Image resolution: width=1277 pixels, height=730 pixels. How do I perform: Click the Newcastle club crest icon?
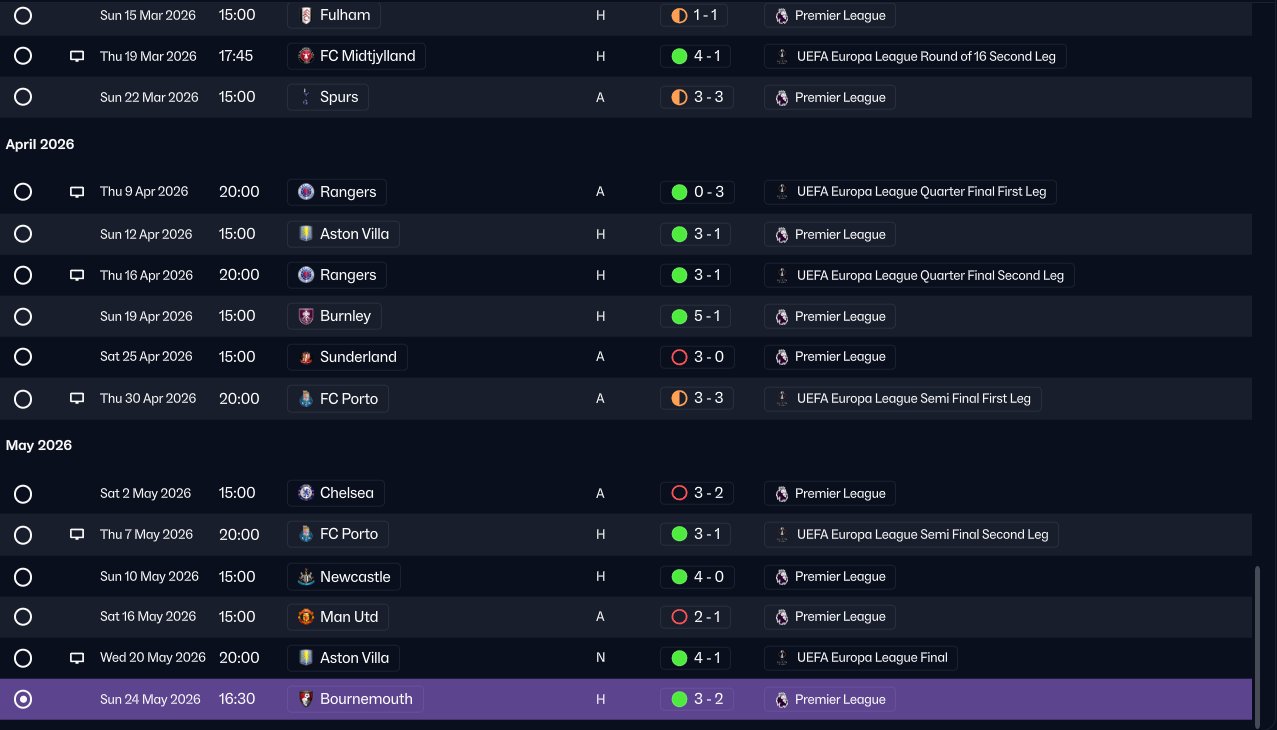coord(306,576)
